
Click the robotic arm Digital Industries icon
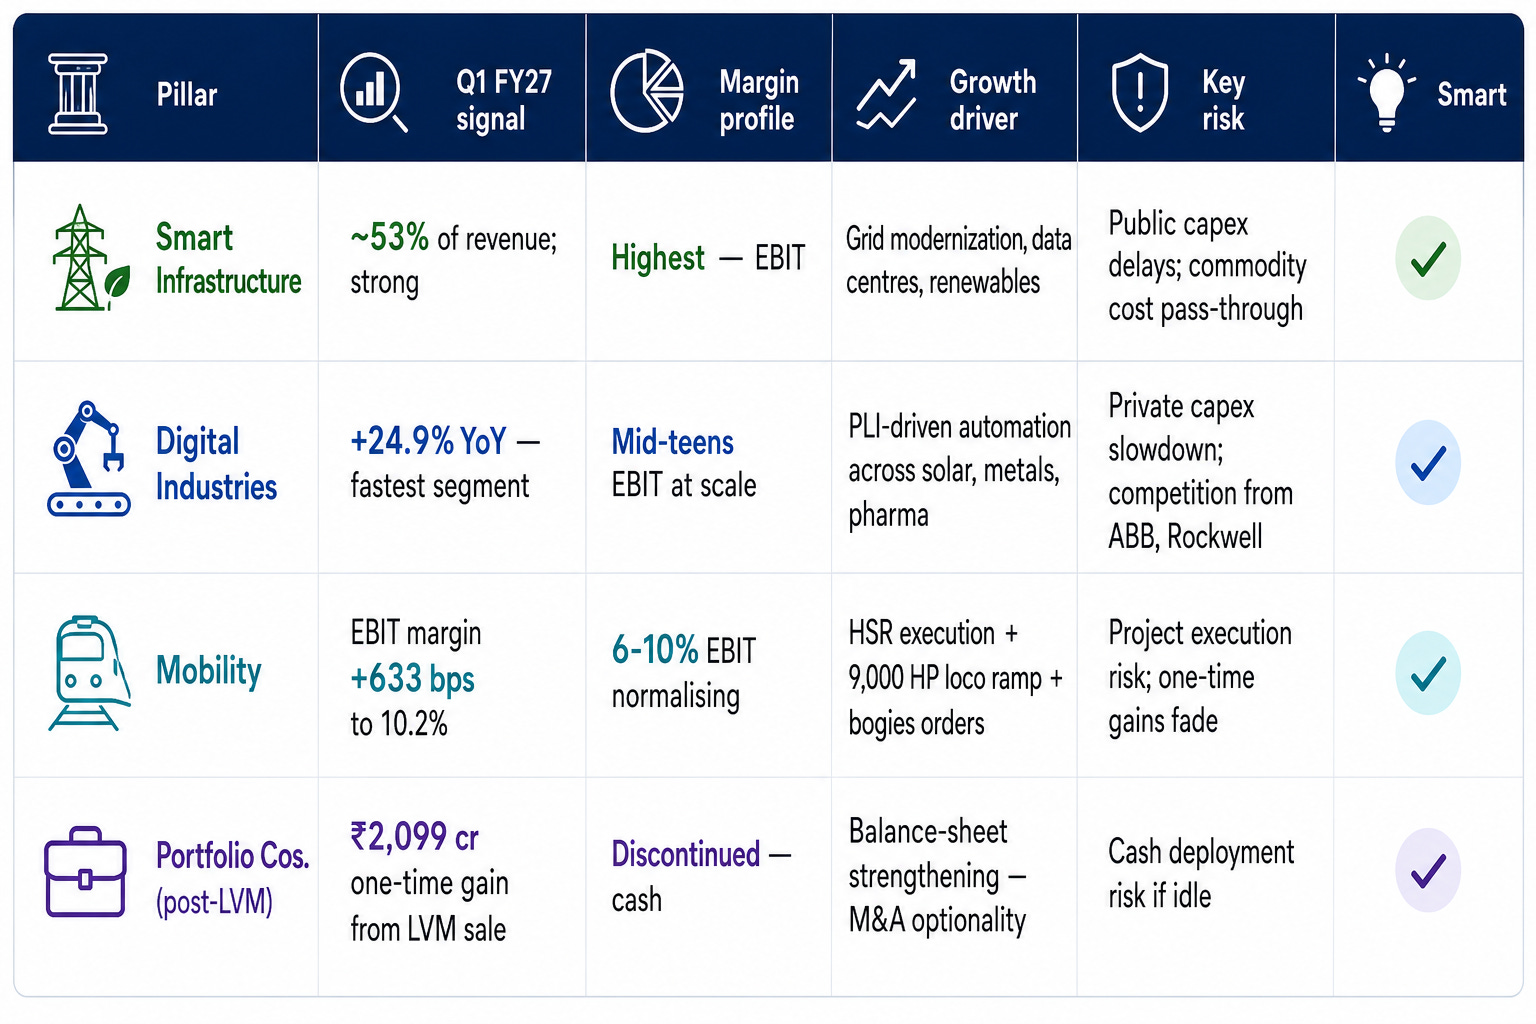(x=89, y=459)
